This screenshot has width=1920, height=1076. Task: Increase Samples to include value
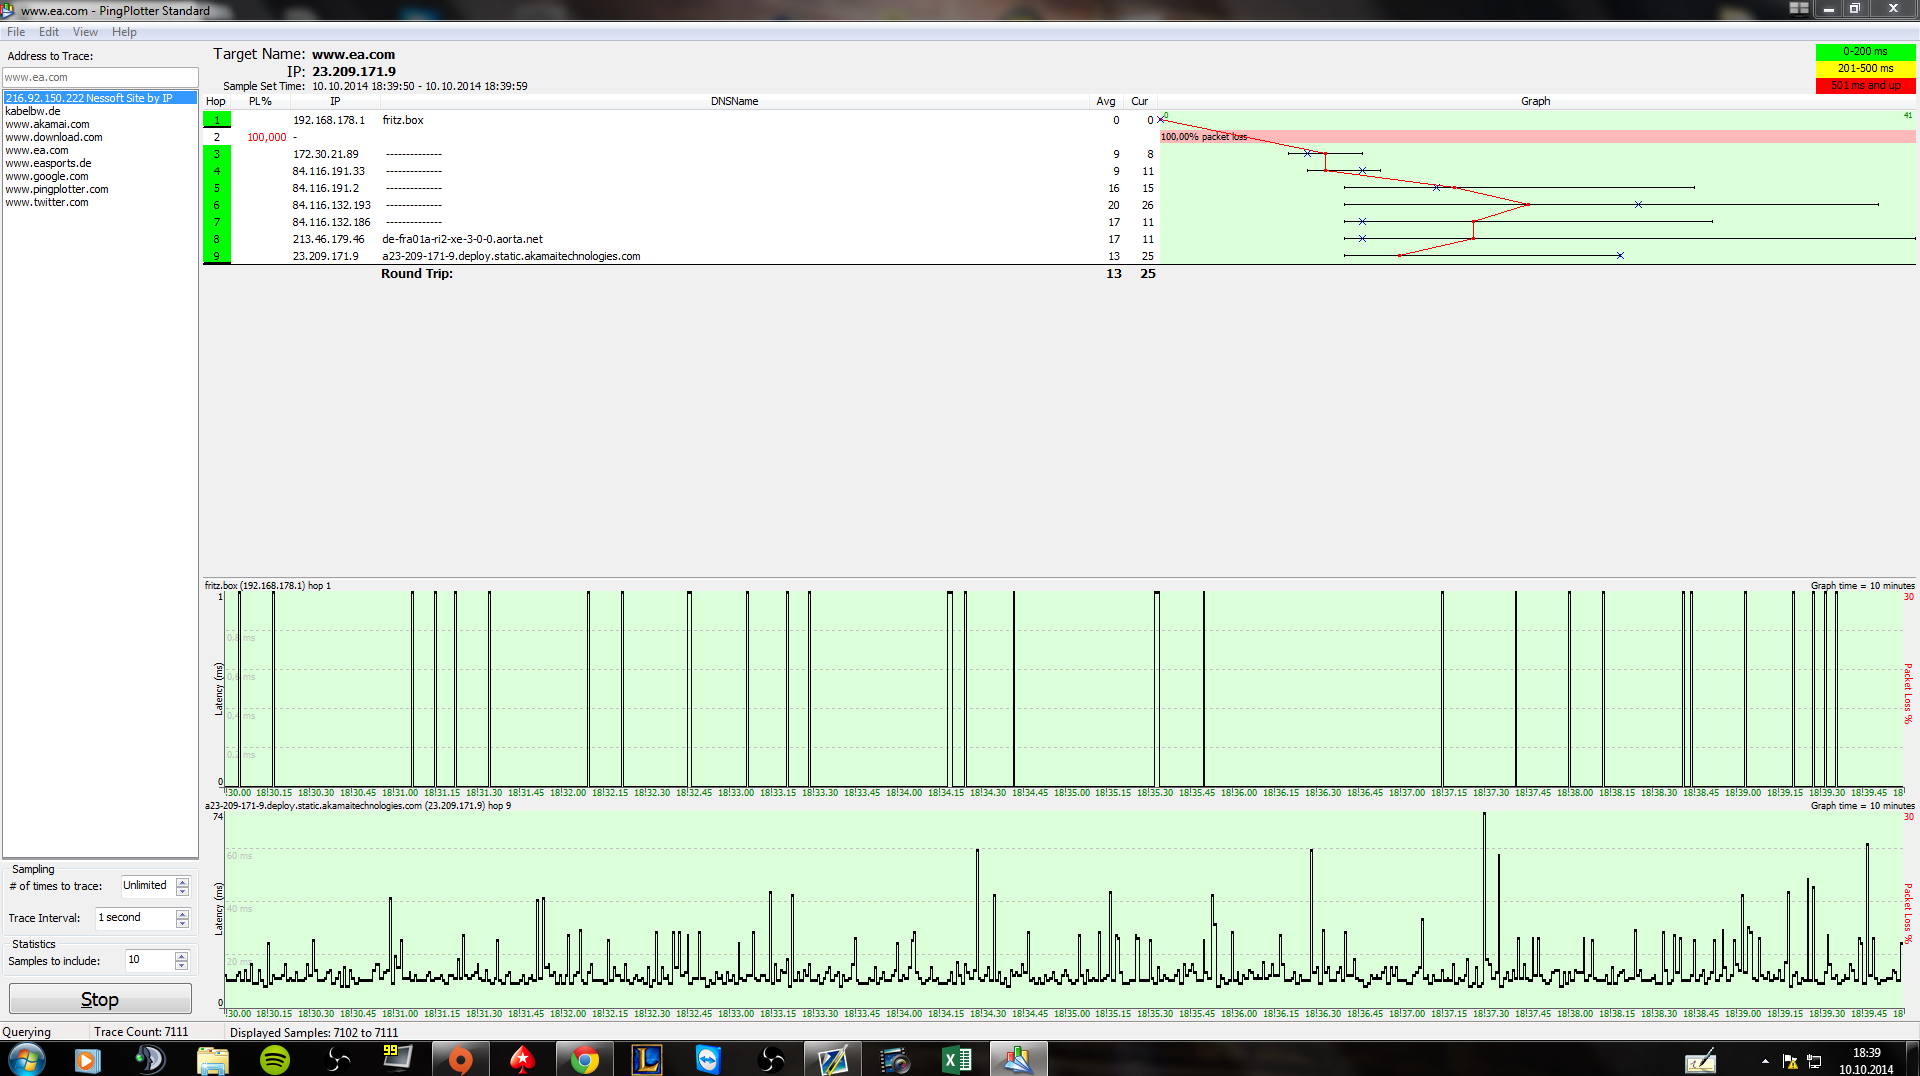181,956
